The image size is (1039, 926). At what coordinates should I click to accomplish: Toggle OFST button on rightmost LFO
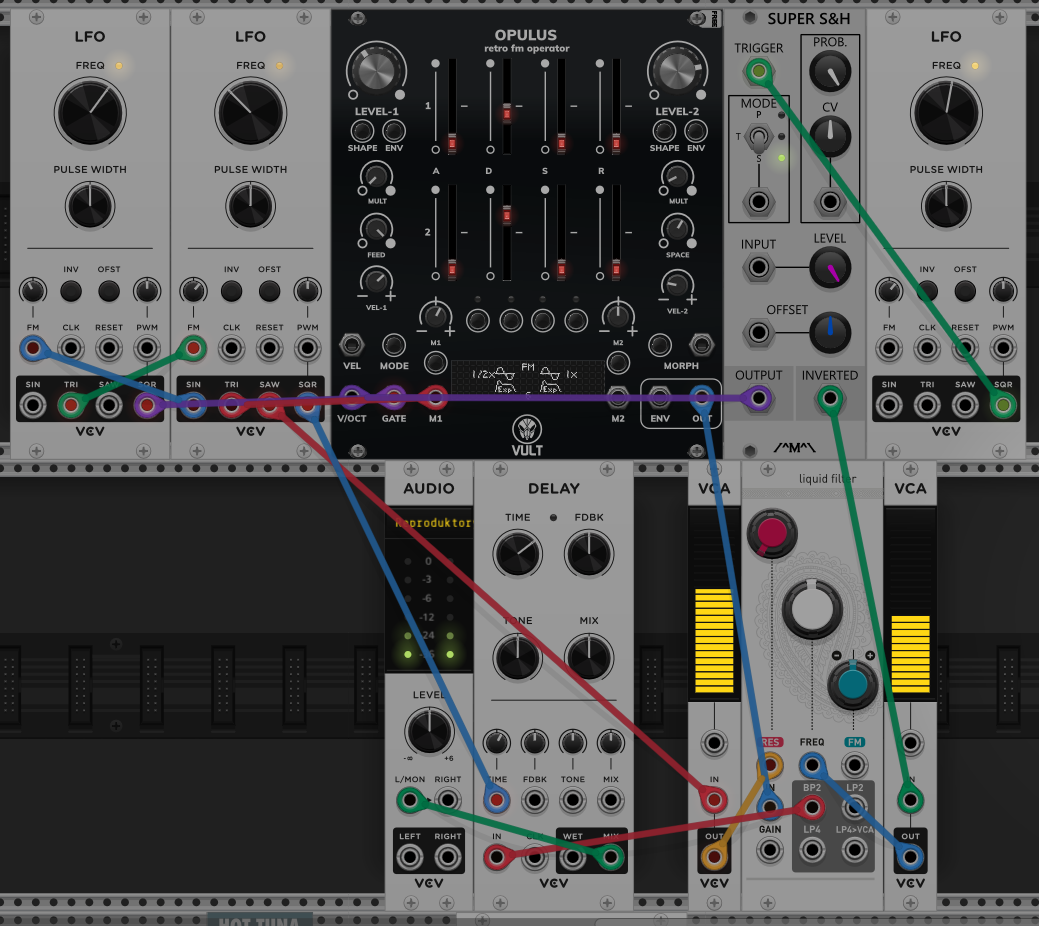[x=965, y=291]
